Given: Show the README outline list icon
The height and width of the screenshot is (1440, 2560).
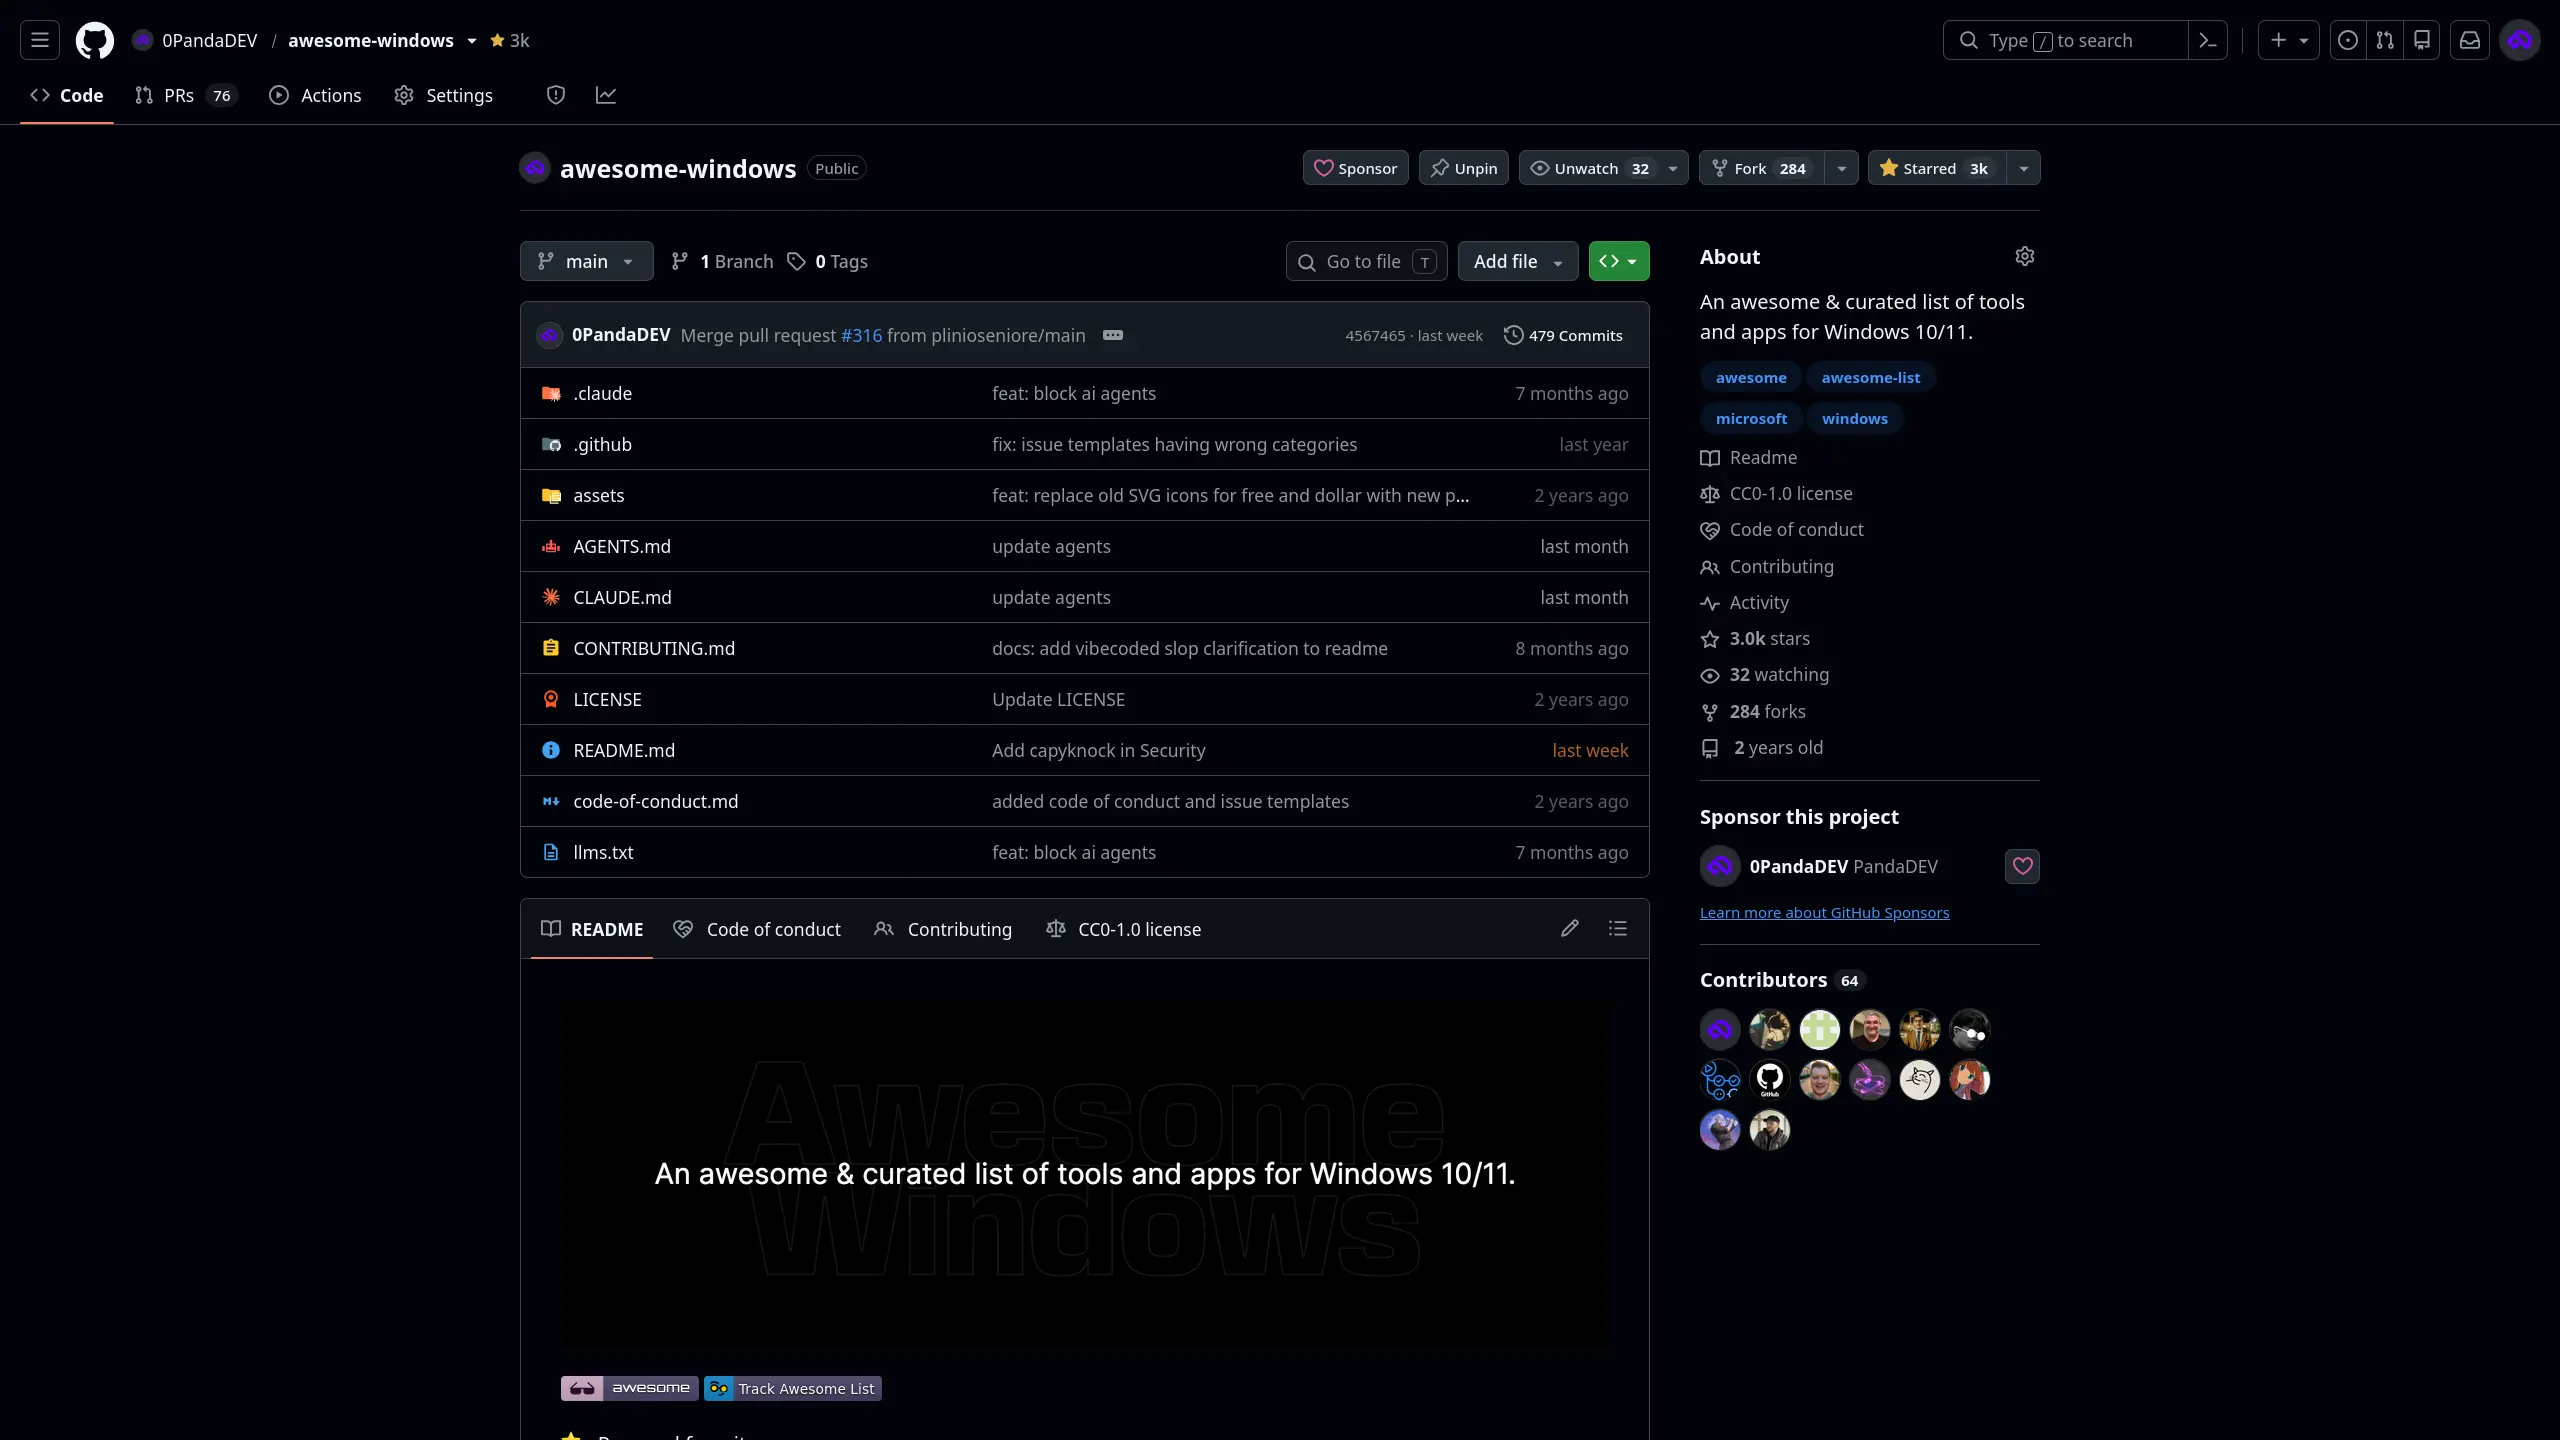Looking at the screenshot, I should click(x=1618, y=928).
